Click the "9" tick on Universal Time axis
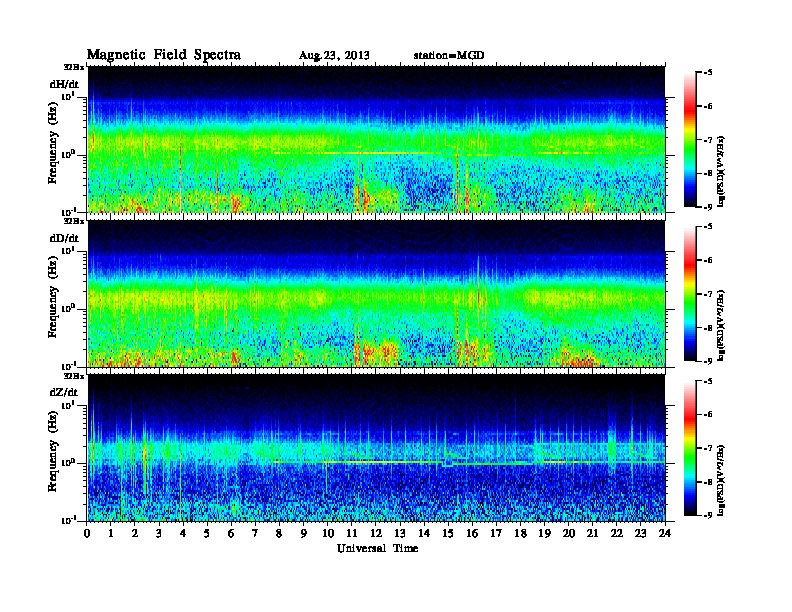This screenshot has height=612, width=792. (304, 534)
